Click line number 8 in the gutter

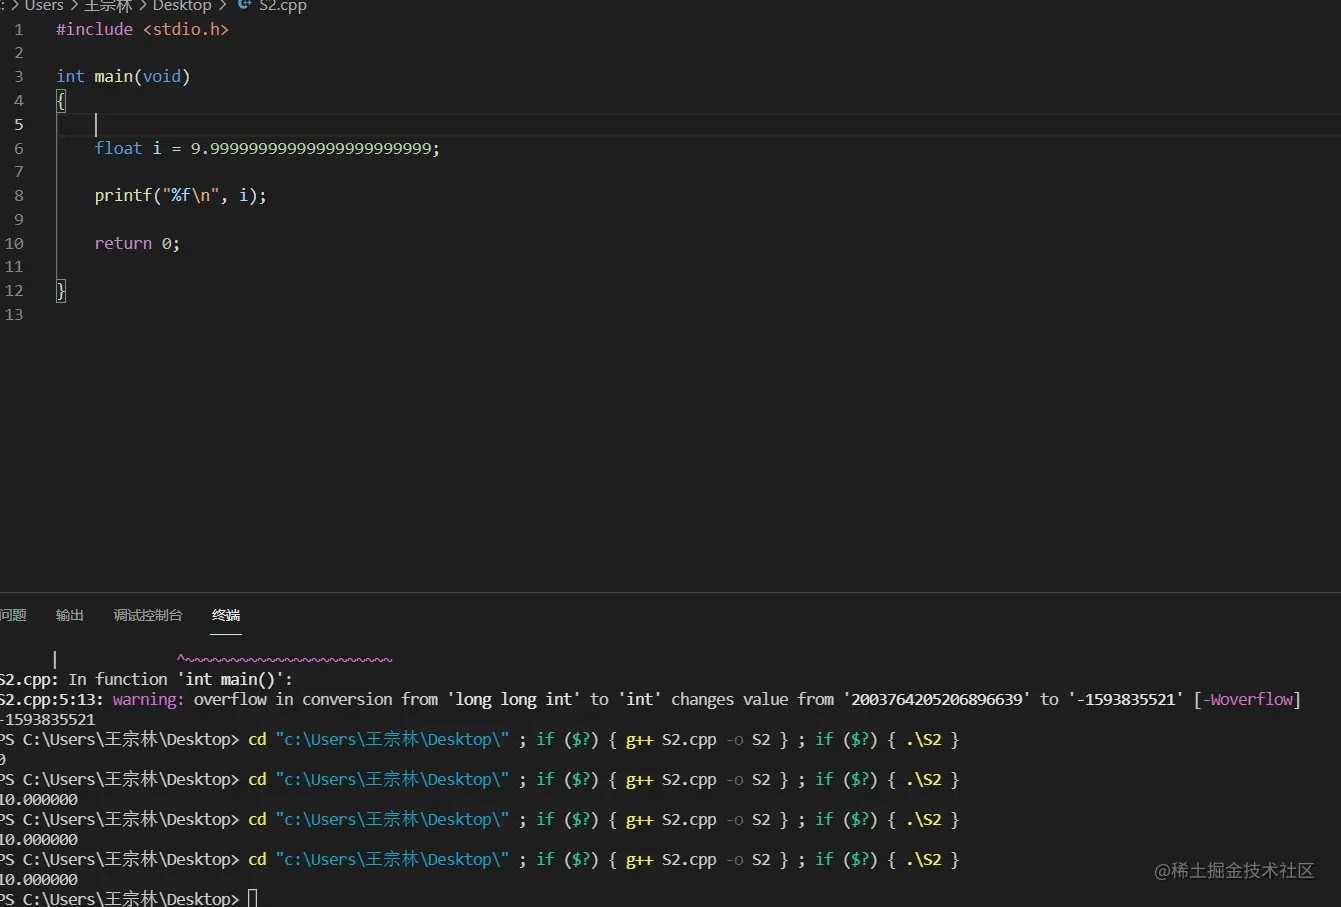(18, 196)
